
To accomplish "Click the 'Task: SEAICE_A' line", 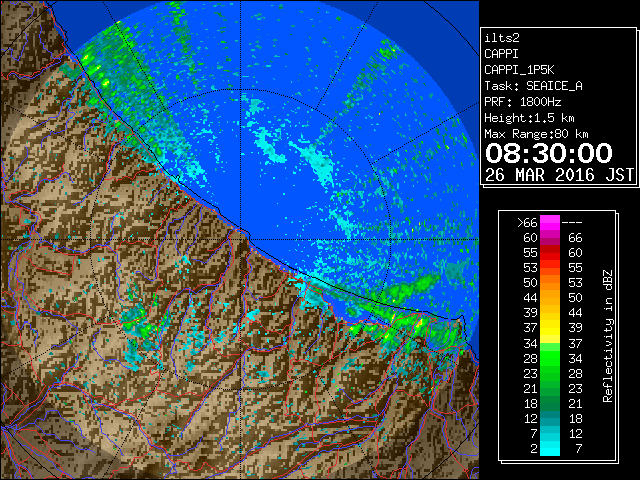I will pos(533,86).
